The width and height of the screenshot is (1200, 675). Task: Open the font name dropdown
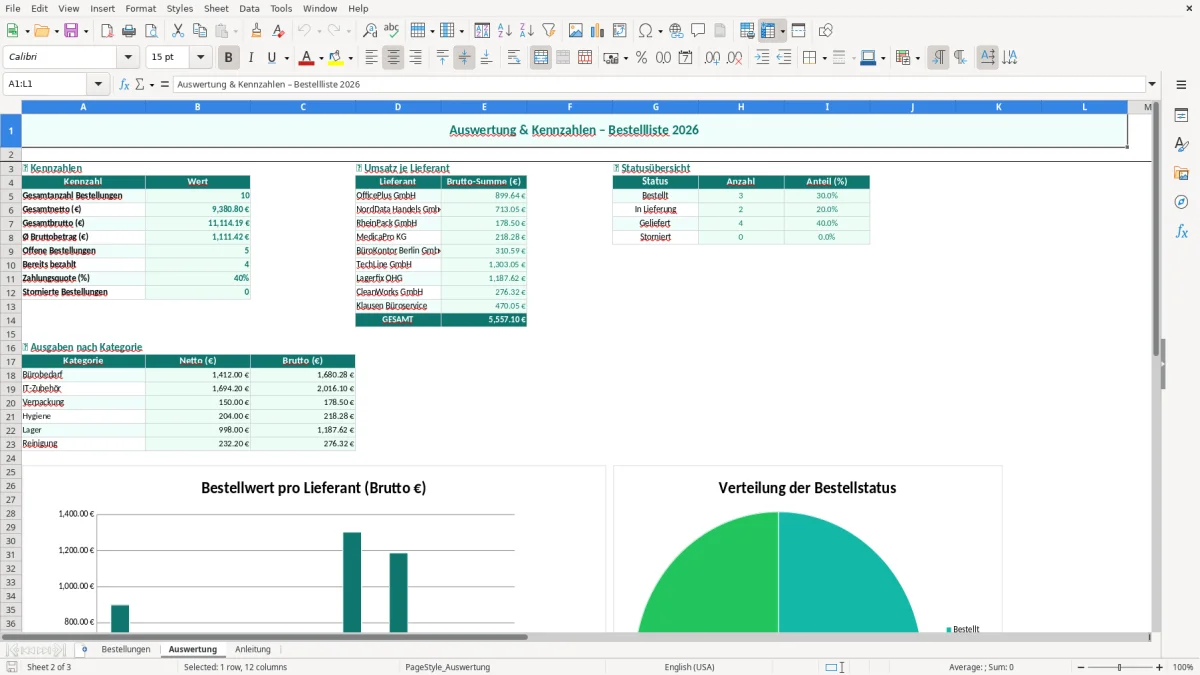pos(128,58)
